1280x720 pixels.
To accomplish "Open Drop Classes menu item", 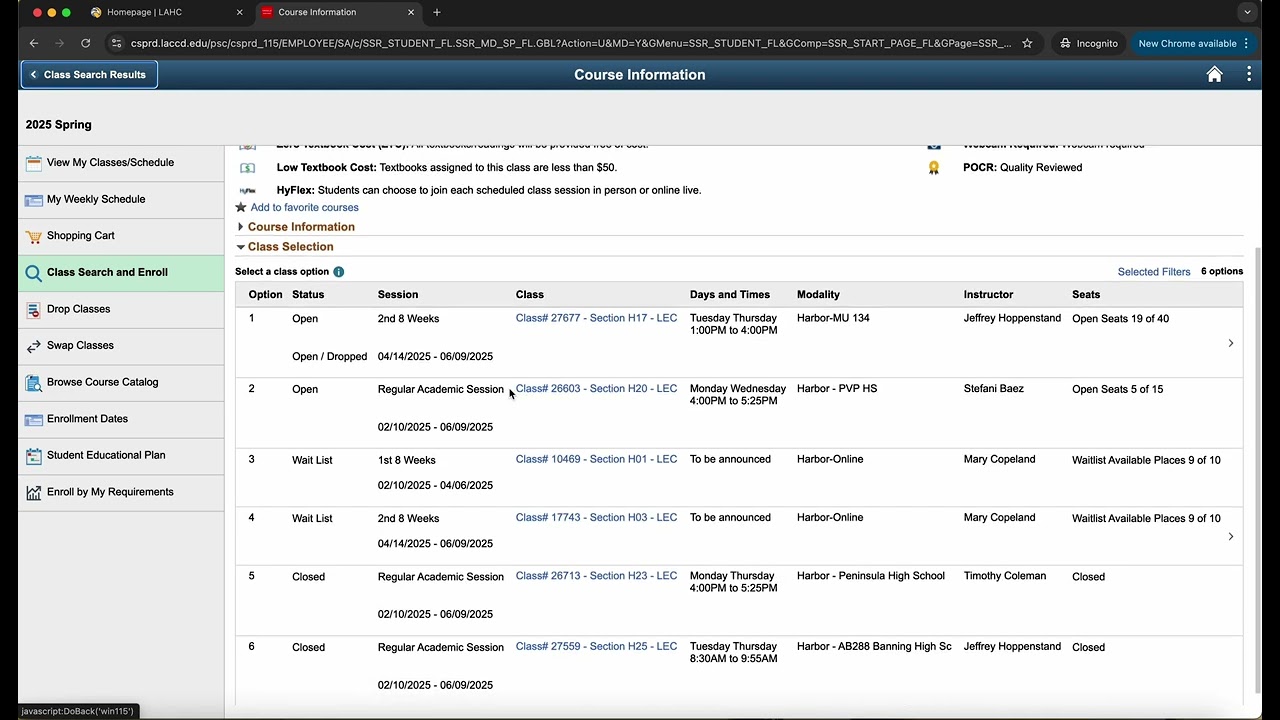I will 121,309.
